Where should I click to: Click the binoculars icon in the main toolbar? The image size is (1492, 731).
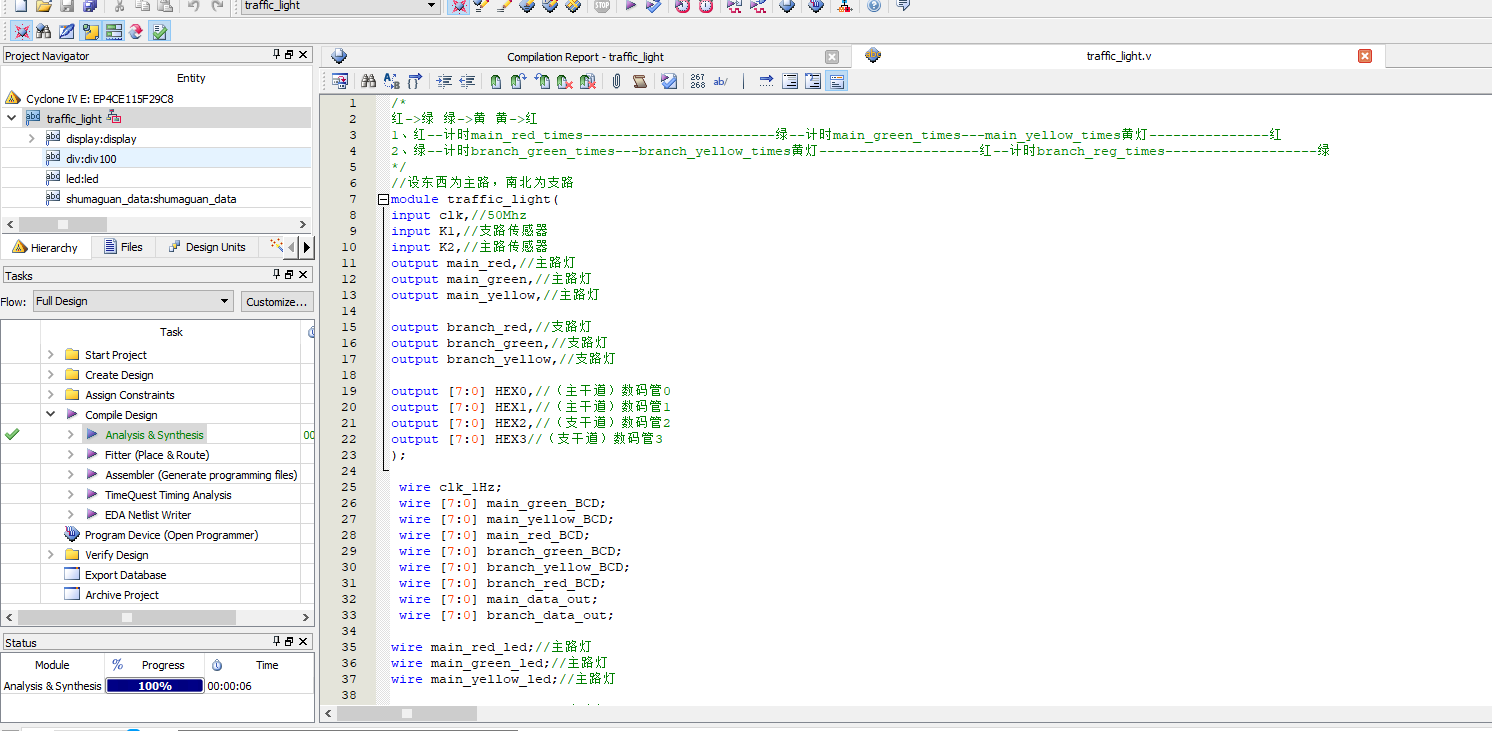point(43,31)
